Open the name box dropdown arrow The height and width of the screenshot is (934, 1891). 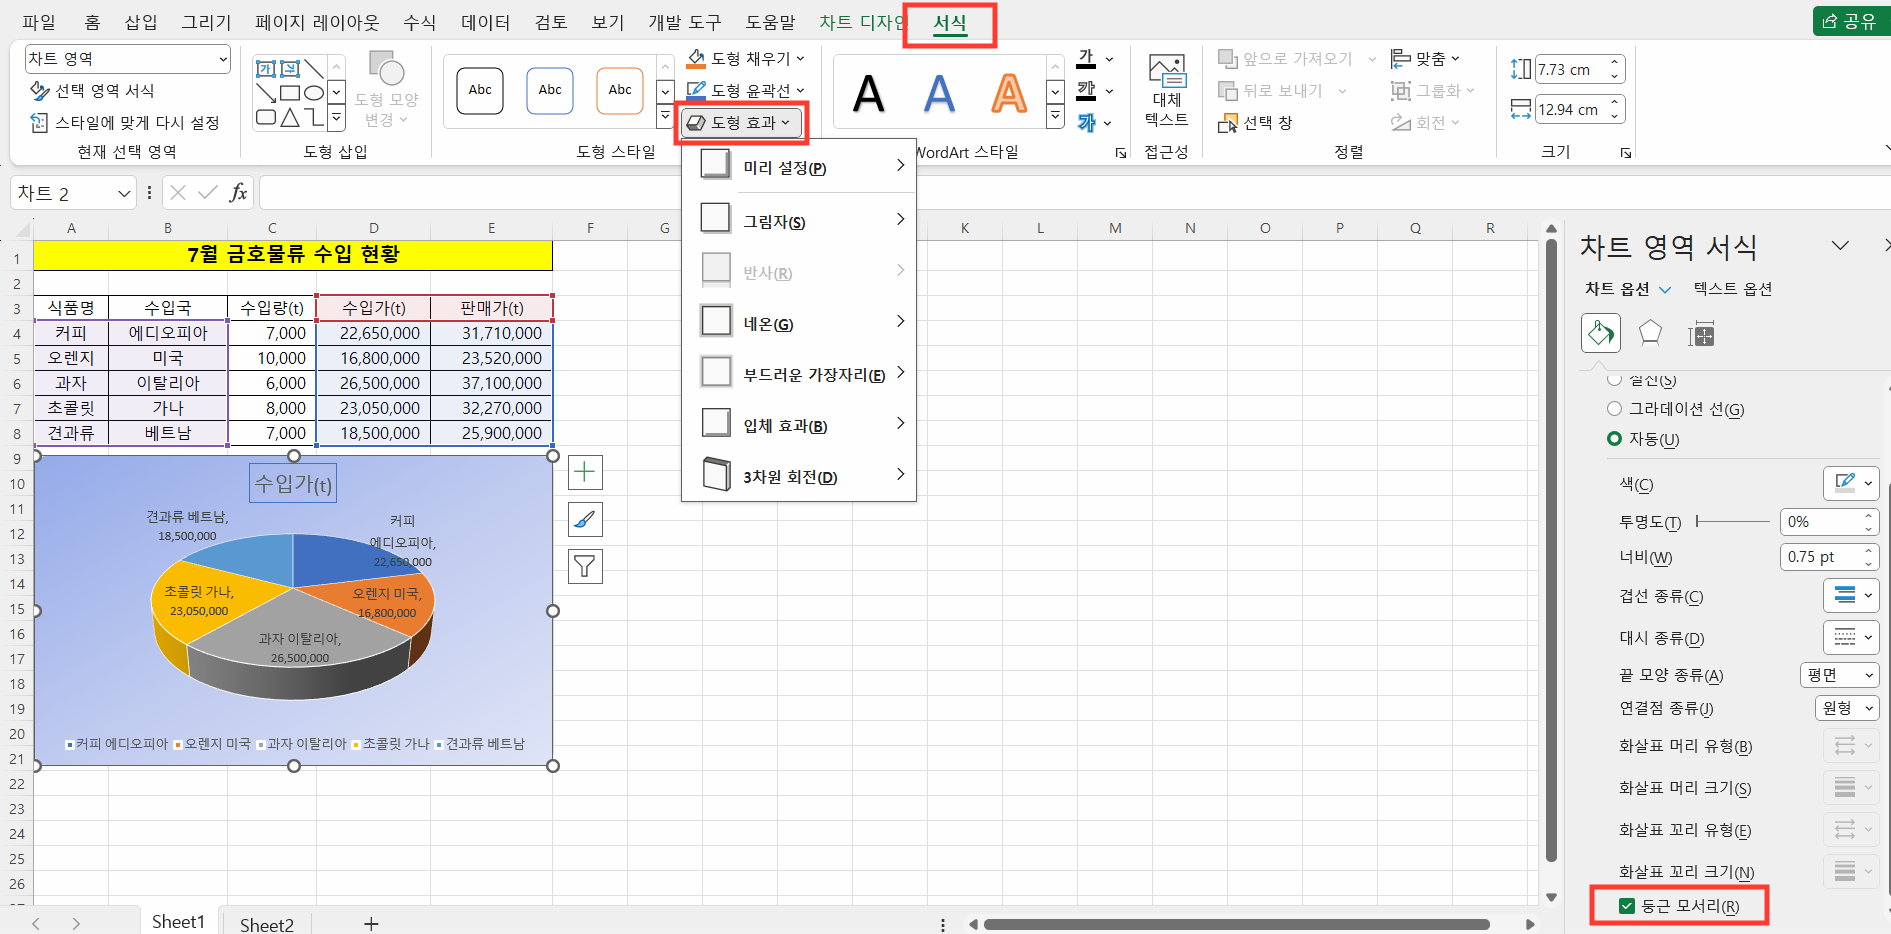point(124,193)
